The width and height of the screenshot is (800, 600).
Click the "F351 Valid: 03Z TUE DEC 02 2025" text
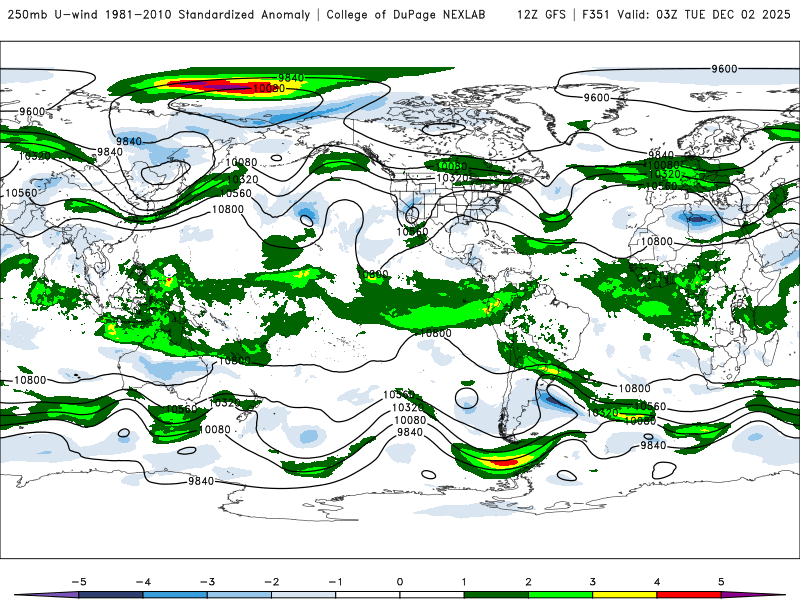[686, 14]
